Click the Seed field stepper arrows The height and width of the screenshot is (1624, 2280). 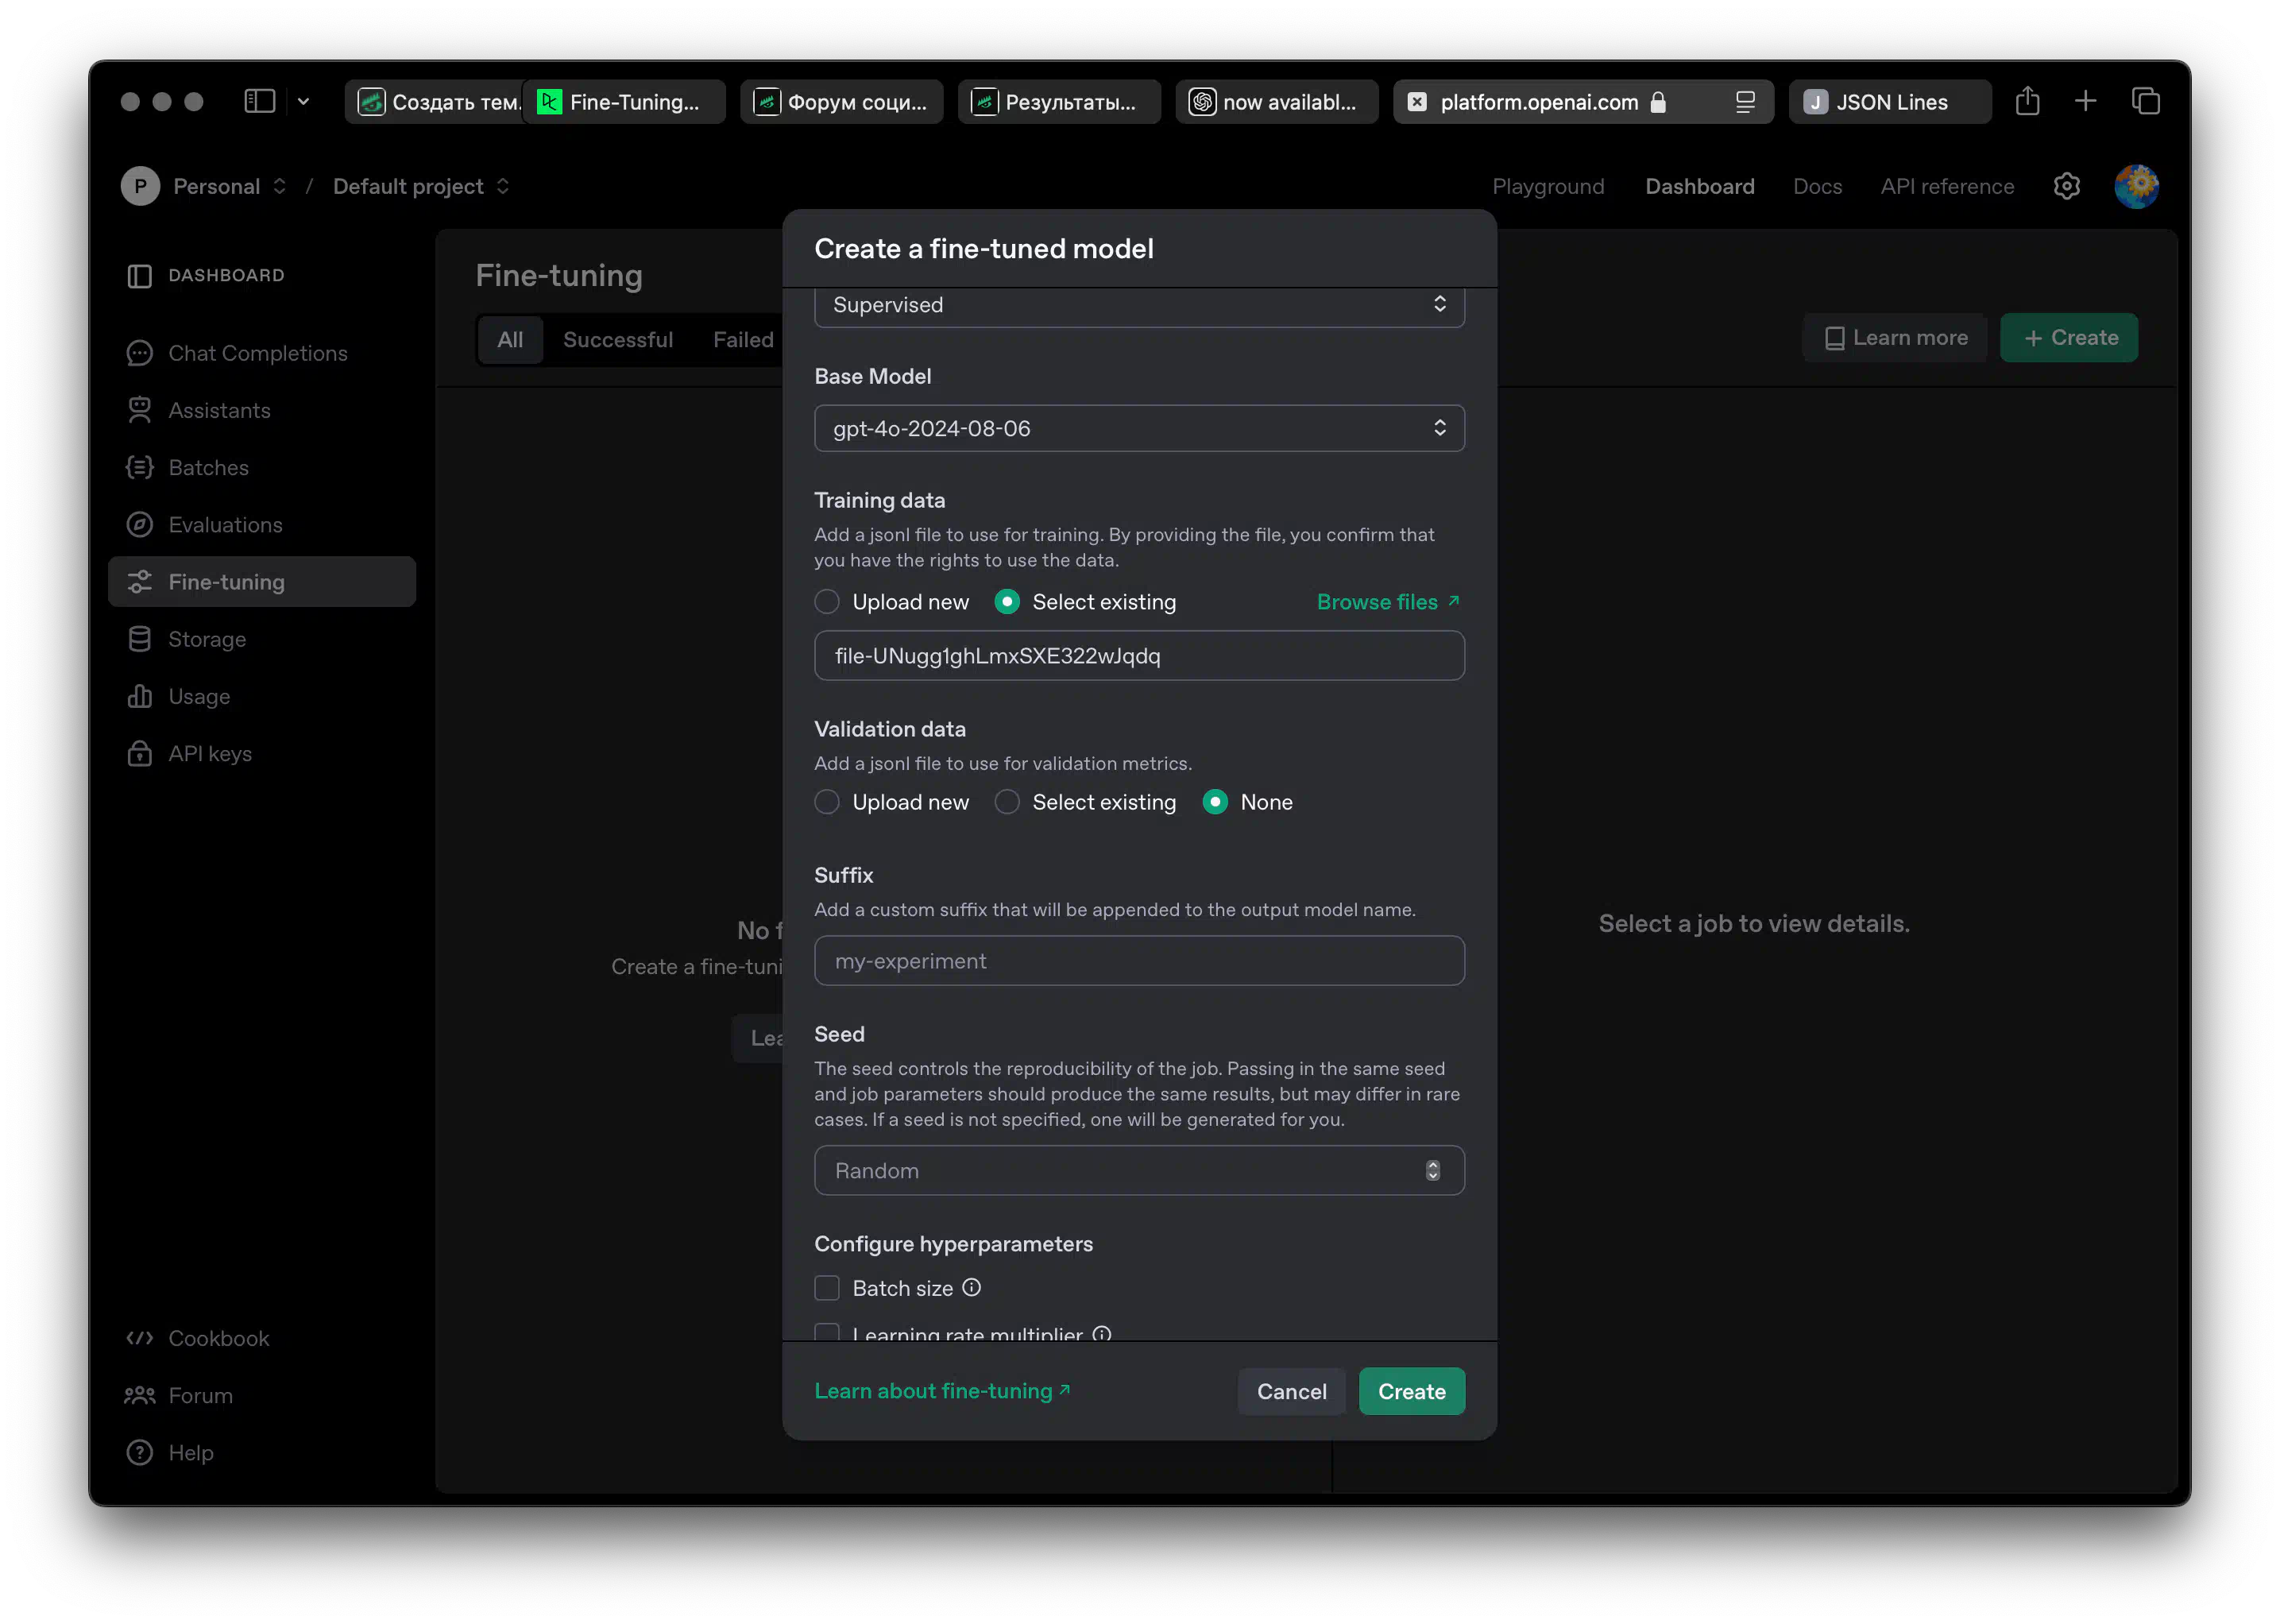[x=1432, y=1170]
